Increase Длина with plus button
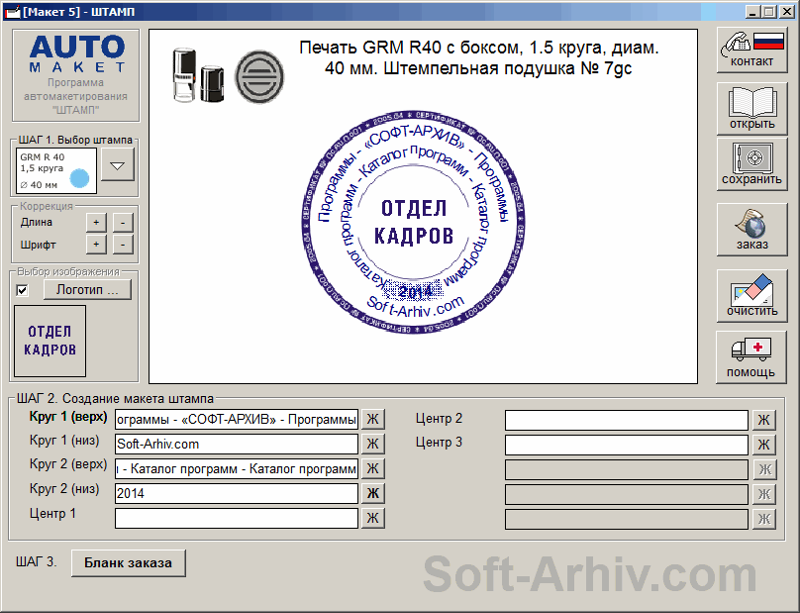800x613 pixels. (x=96, y=223)
